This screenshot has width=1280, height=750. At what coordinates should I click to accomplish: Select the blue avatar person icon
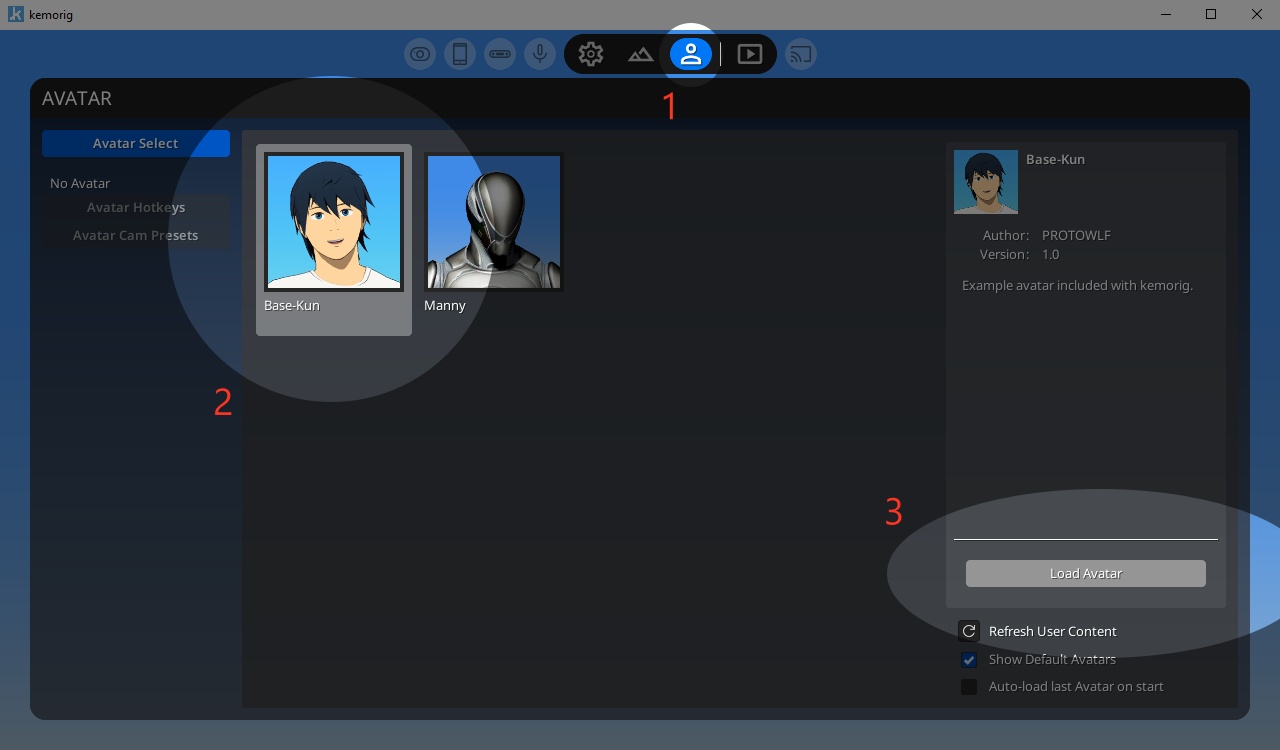coord(691,54)
